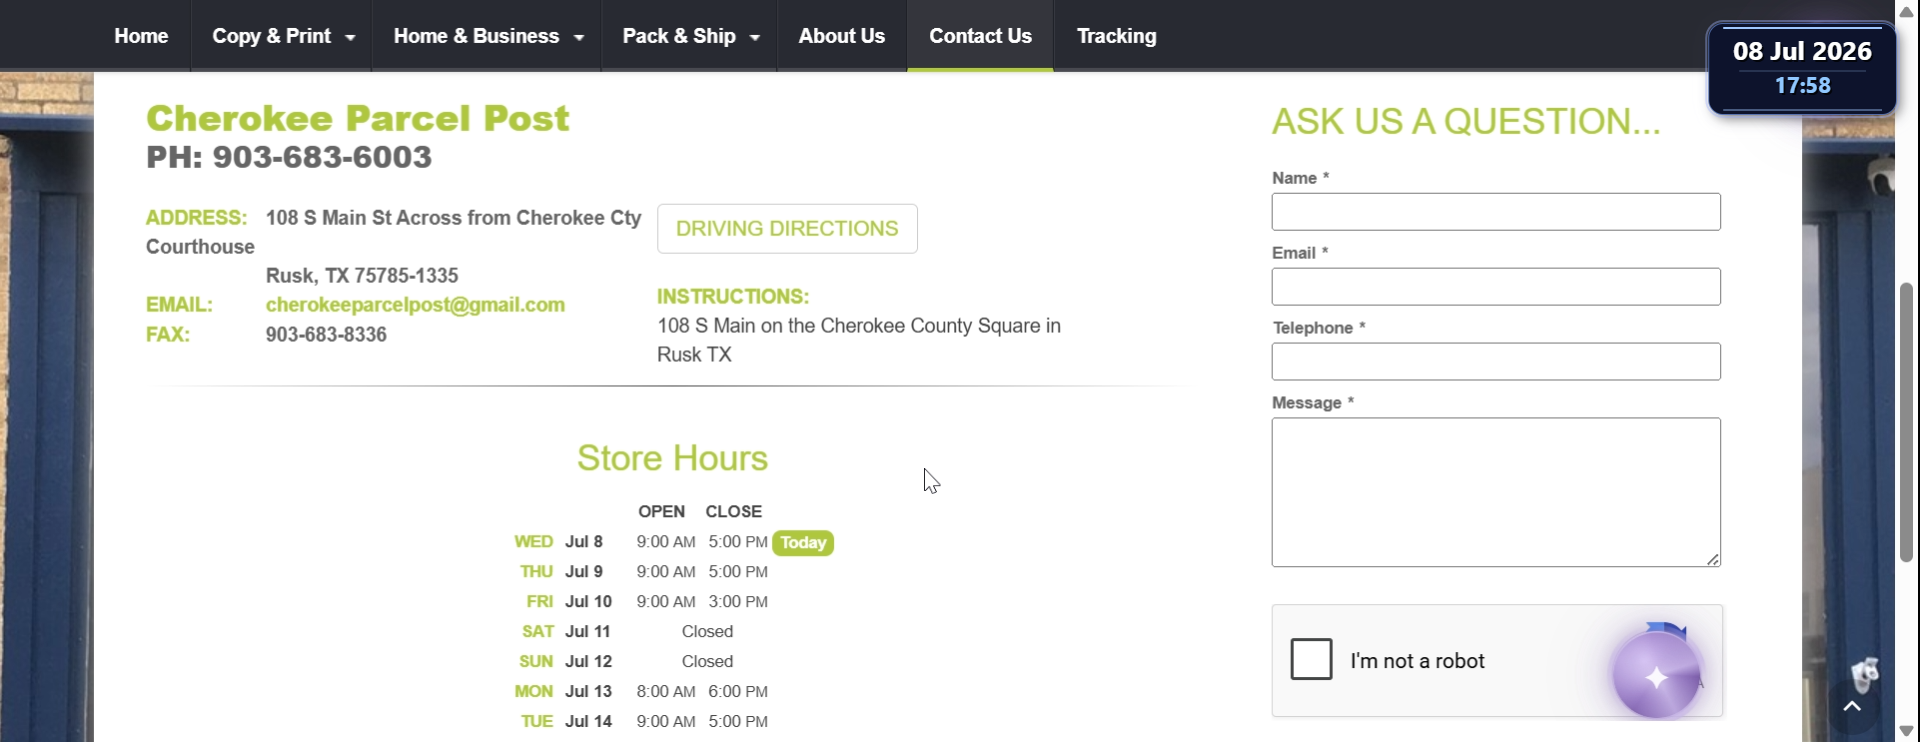Click the 08 Jul 2026 date clock widget
The width and height of the screenshot is (1920, 742).
(1802, 67)
